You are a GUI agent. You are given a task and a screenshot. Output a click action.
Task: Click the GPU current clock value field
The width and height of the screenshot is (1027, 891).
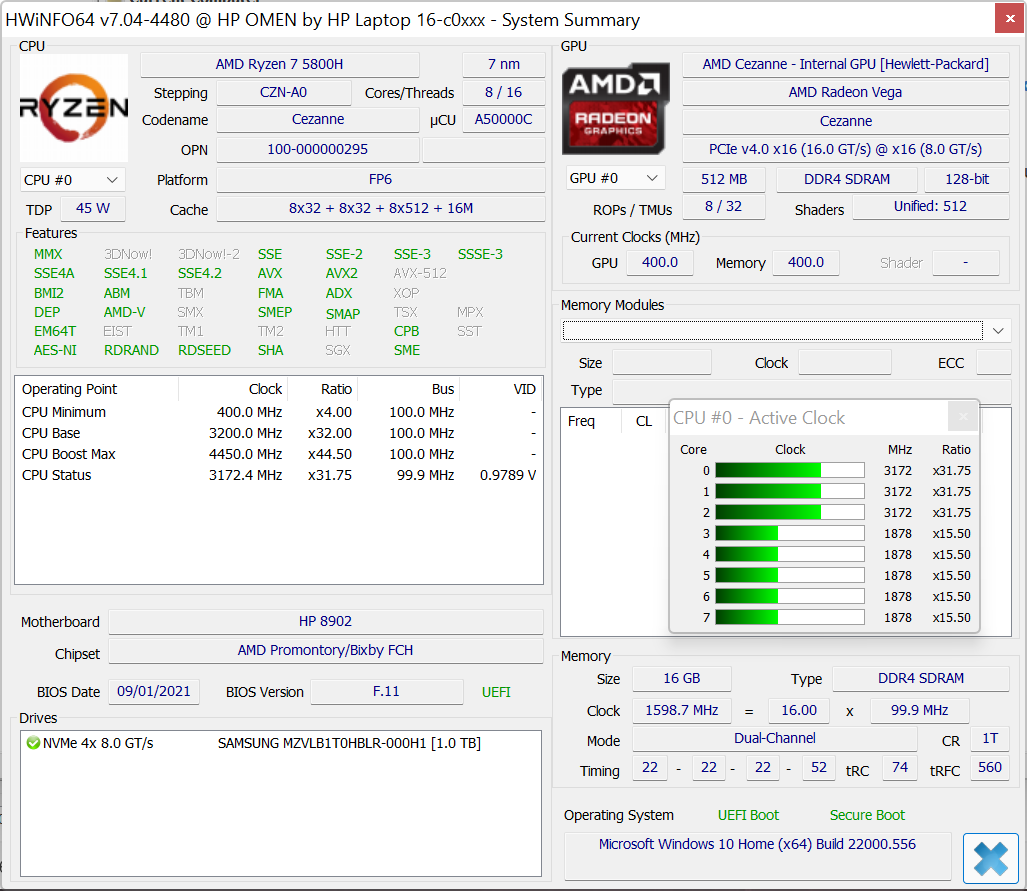point(660,263)
